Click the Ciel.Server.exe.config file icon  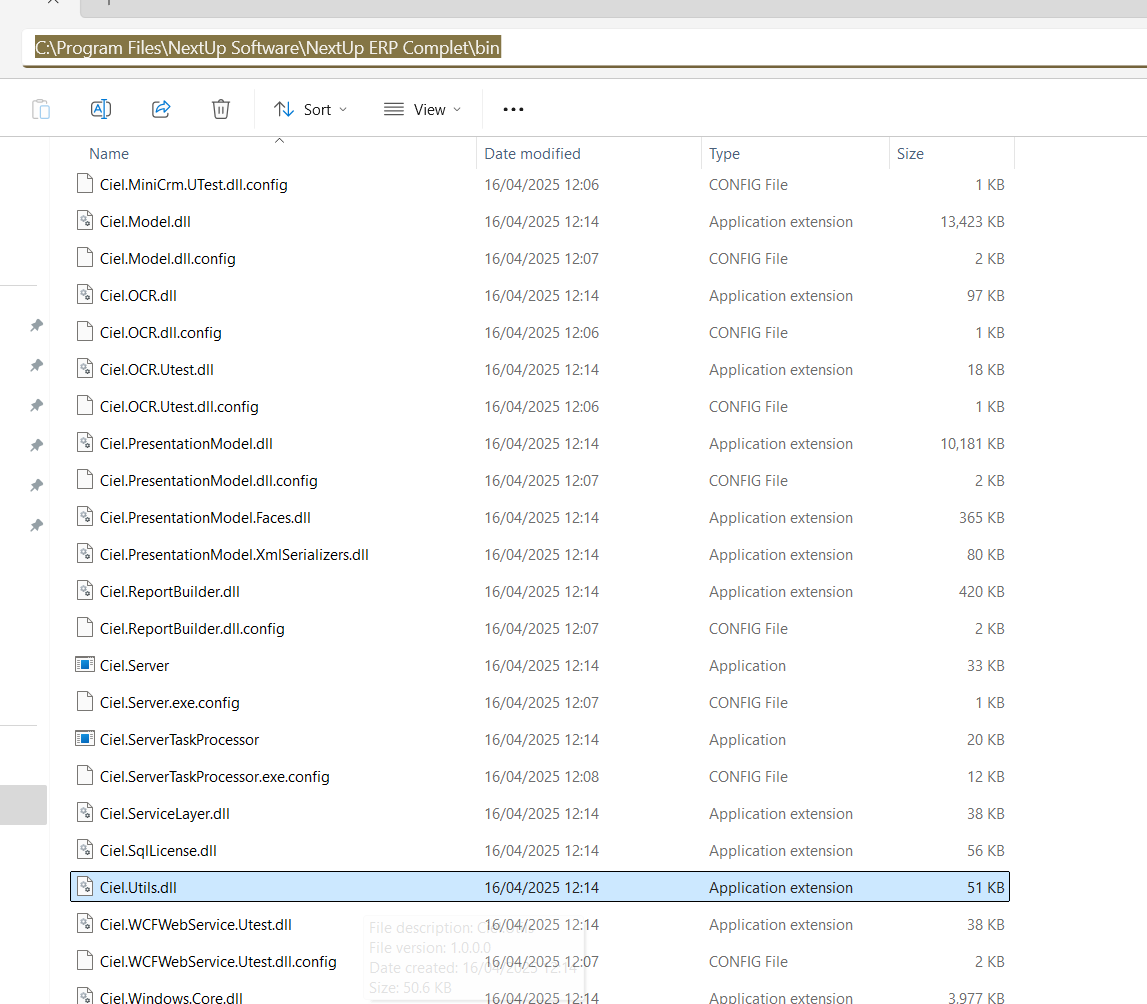[85, 703]
